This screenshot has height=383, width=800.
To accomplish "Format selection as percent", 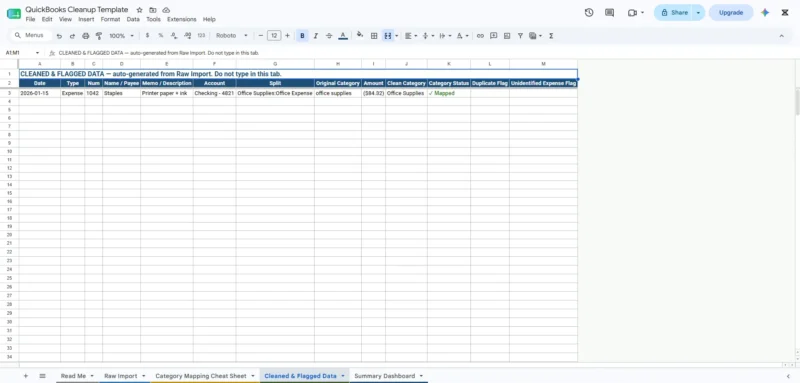I will point(161,36).
